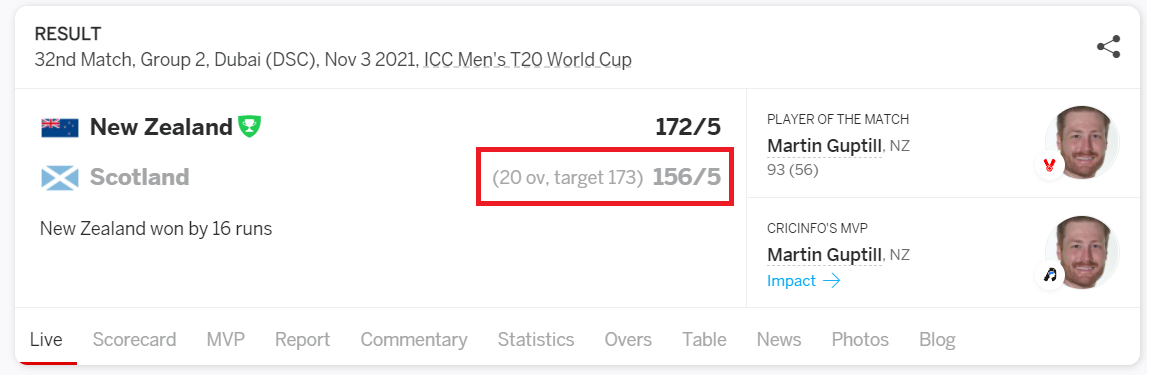The width and height of the screenshot is (1149, 378).
Task: Click Scotland's 156/5 score
Action: pos(687,177)
